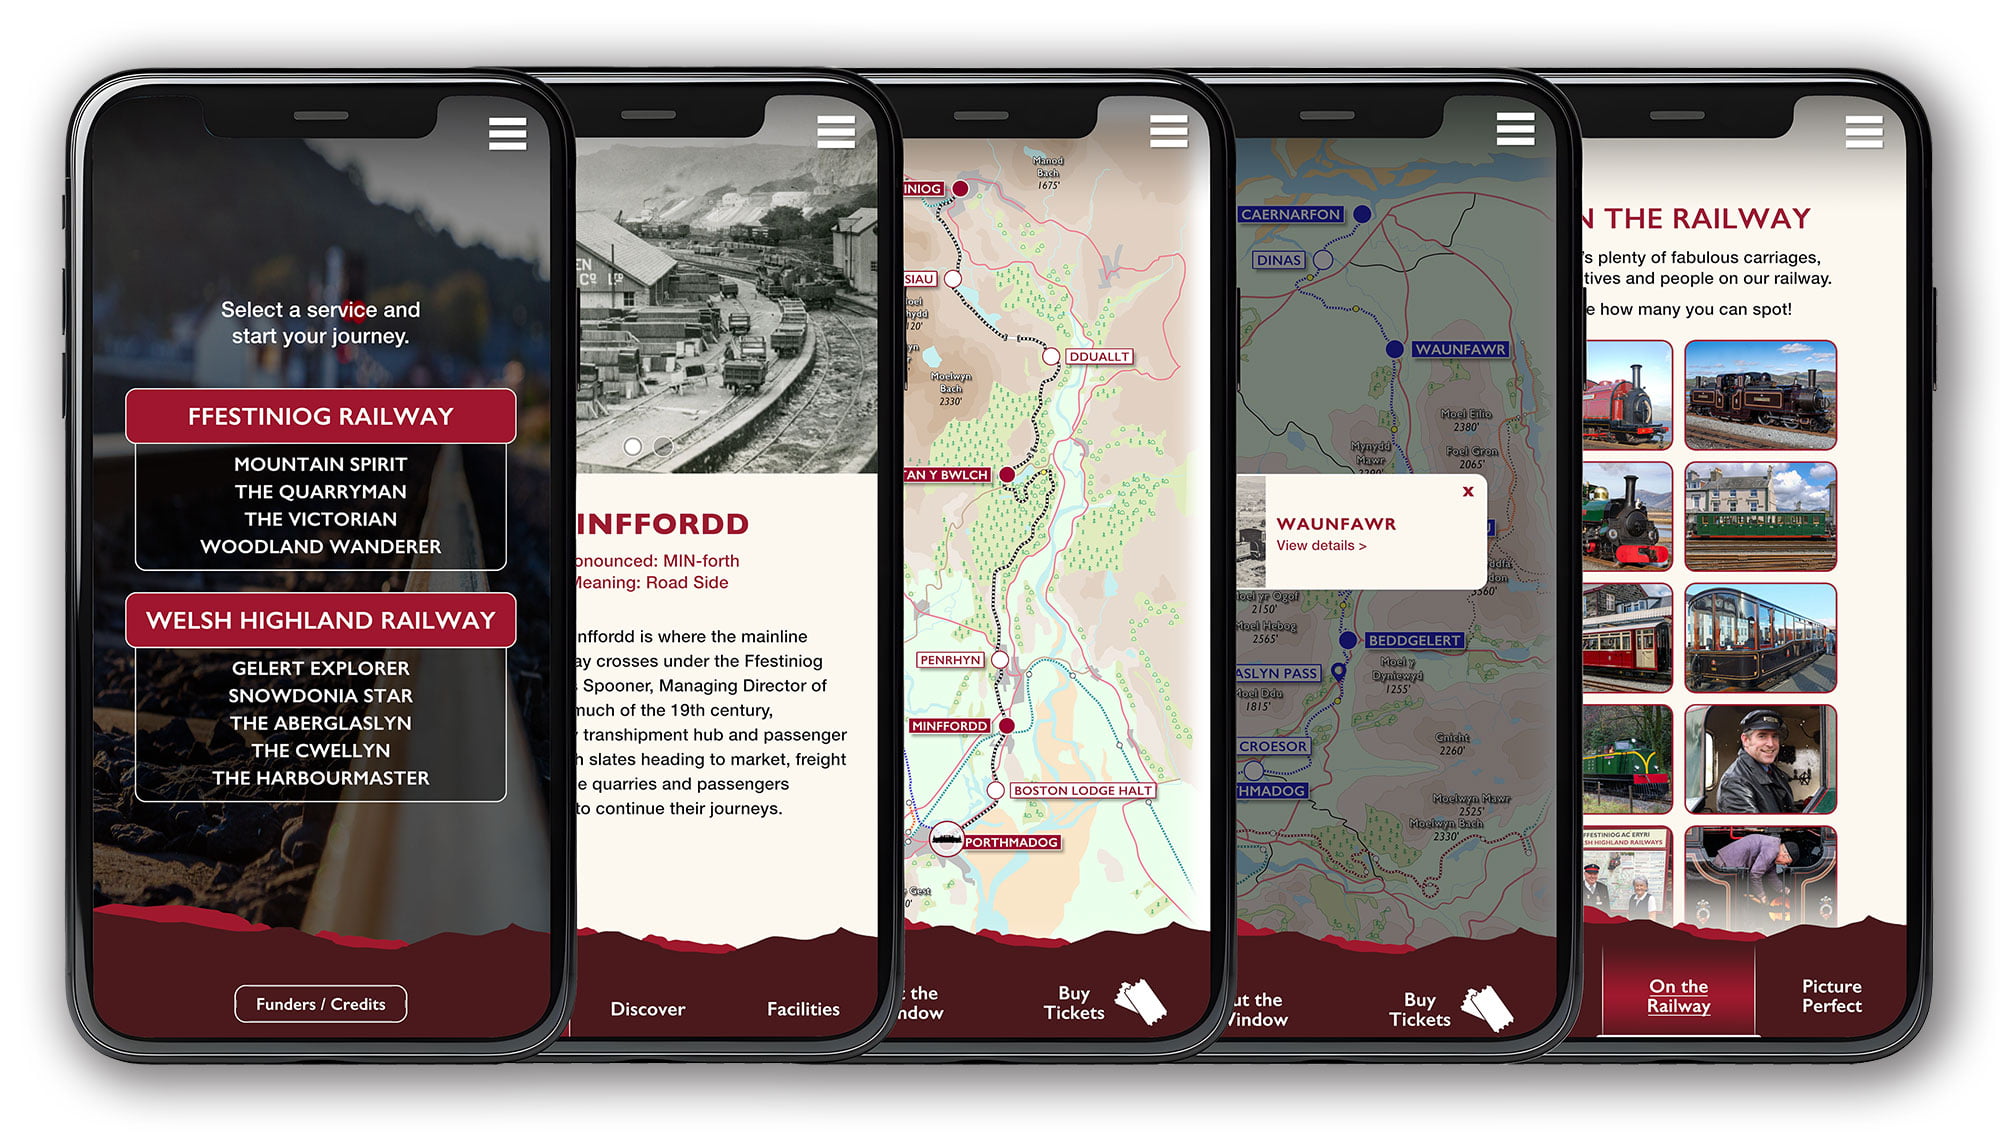
Task: Click the Discover menu item on second screen
Action: click(647, 1004)
